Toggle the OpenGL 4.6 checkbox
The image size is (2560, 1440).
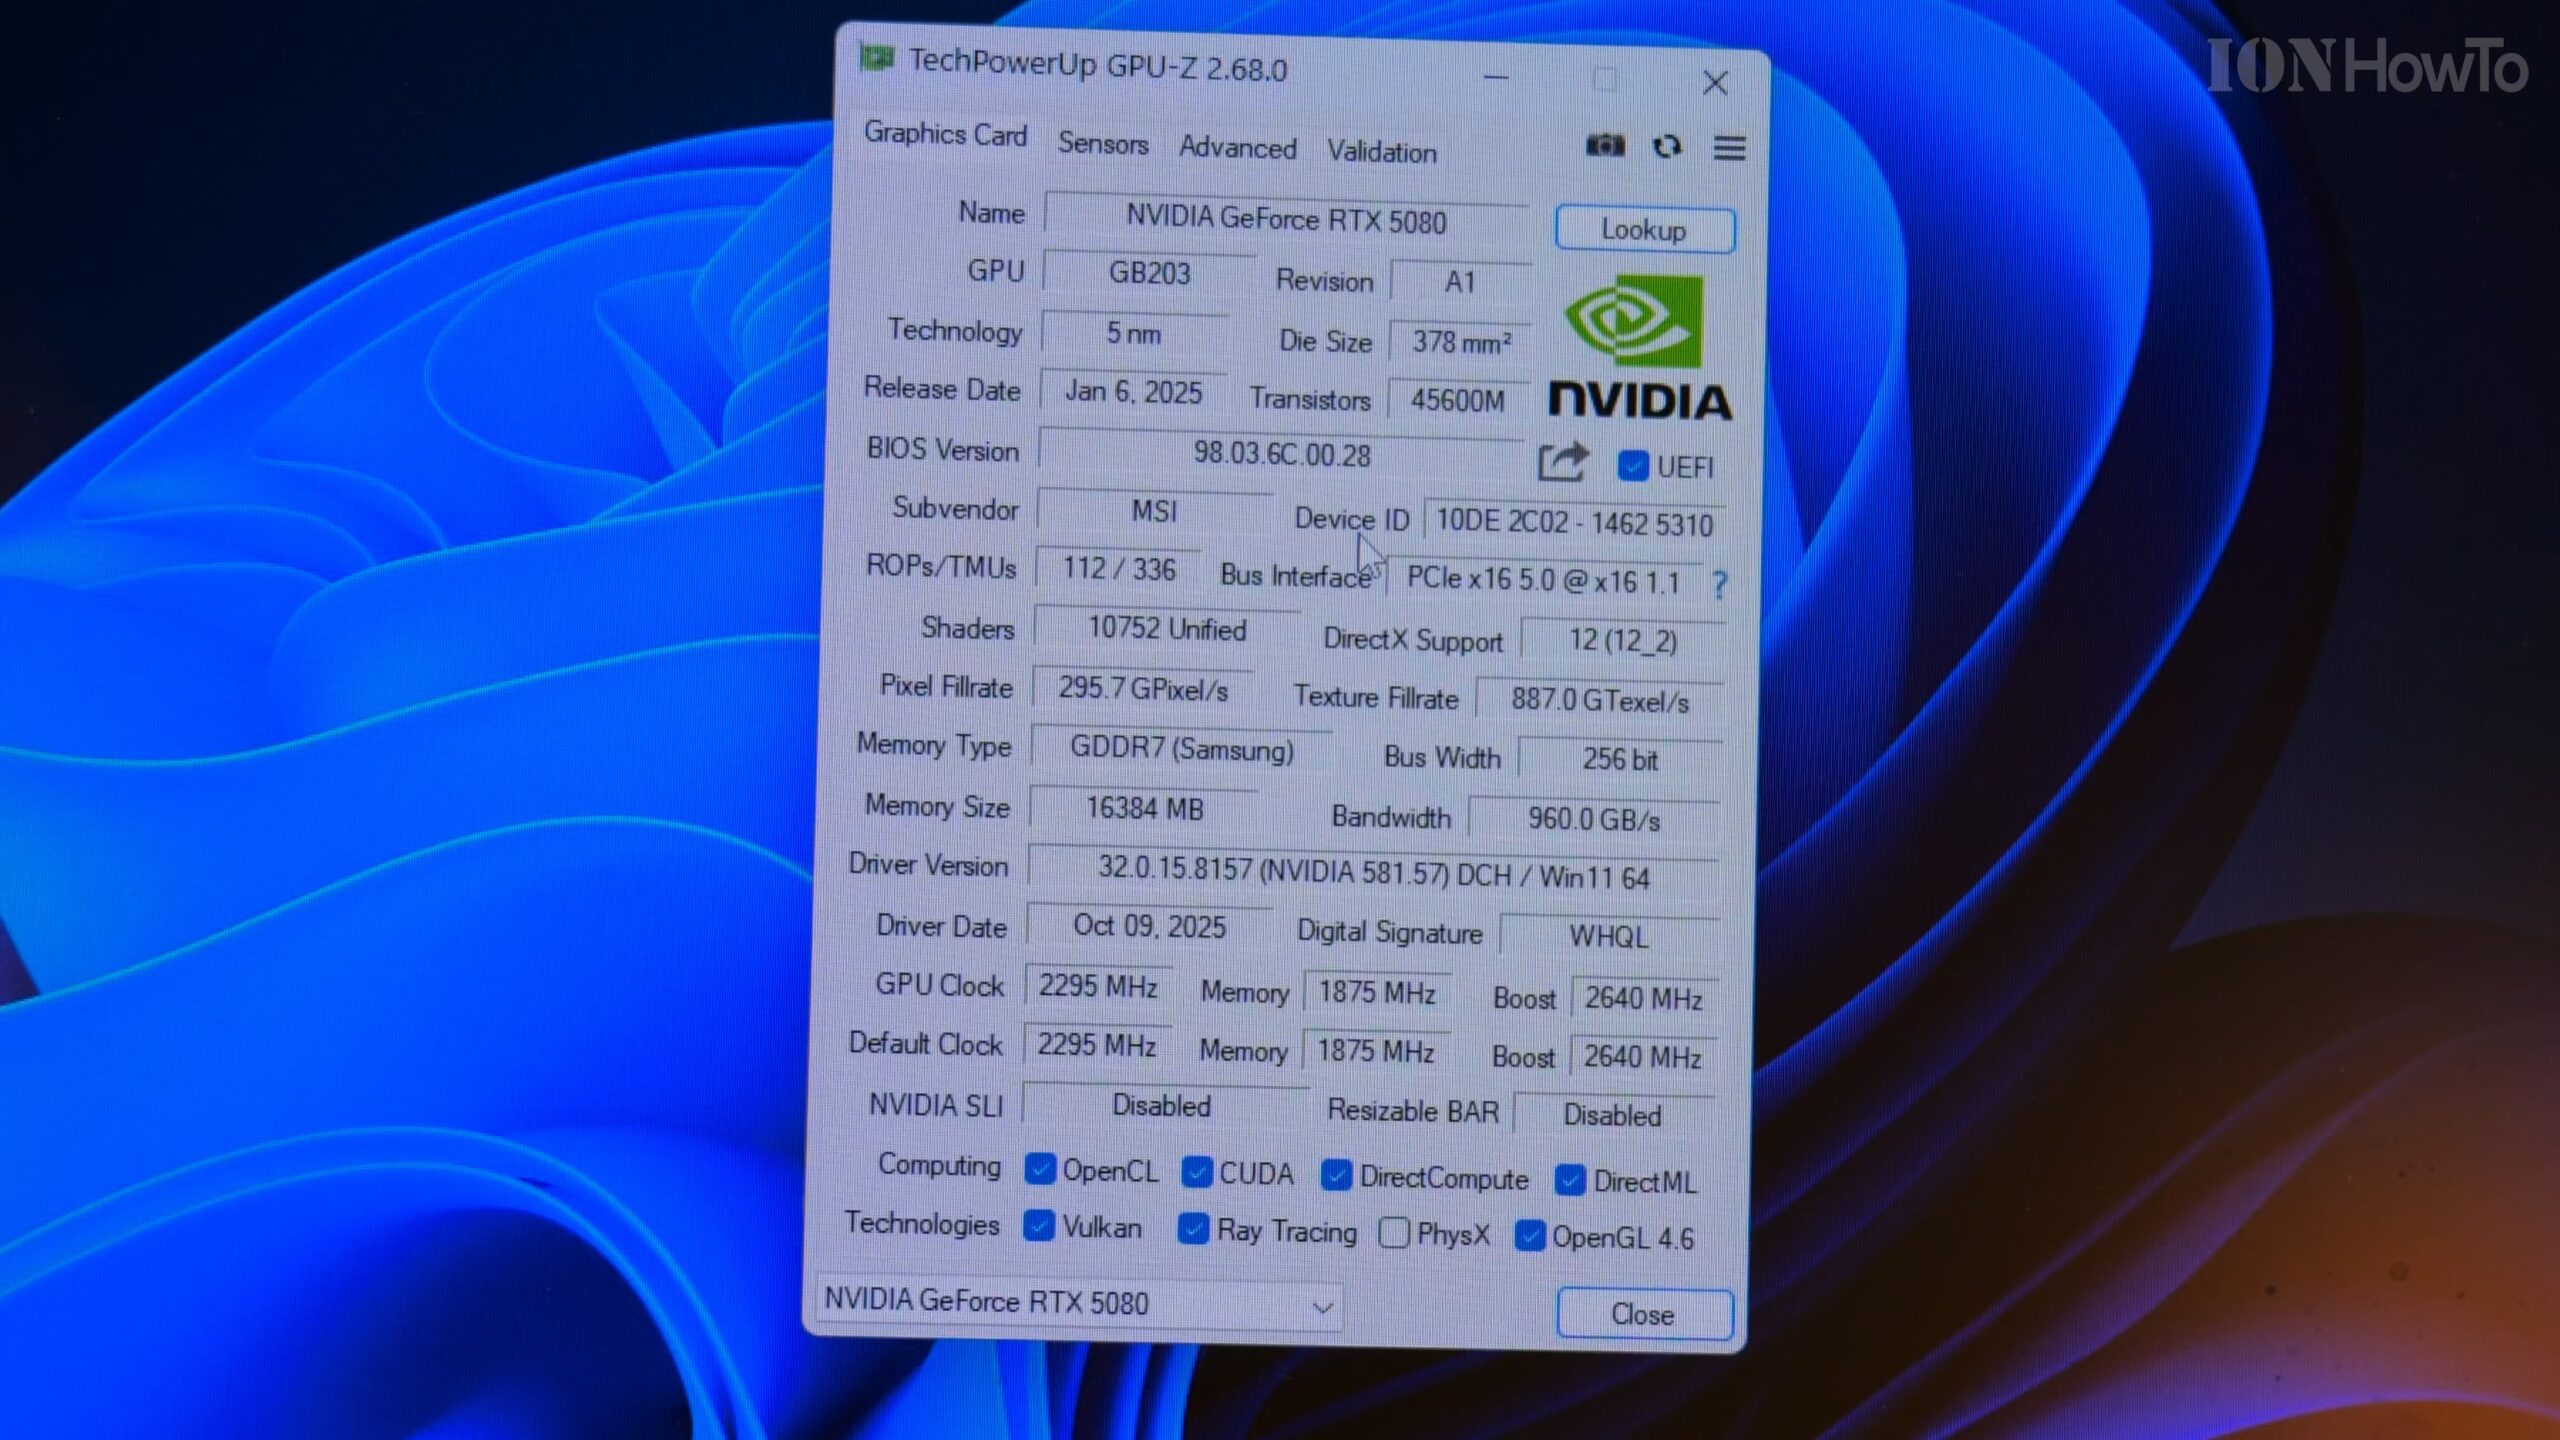point(1529,1237)
